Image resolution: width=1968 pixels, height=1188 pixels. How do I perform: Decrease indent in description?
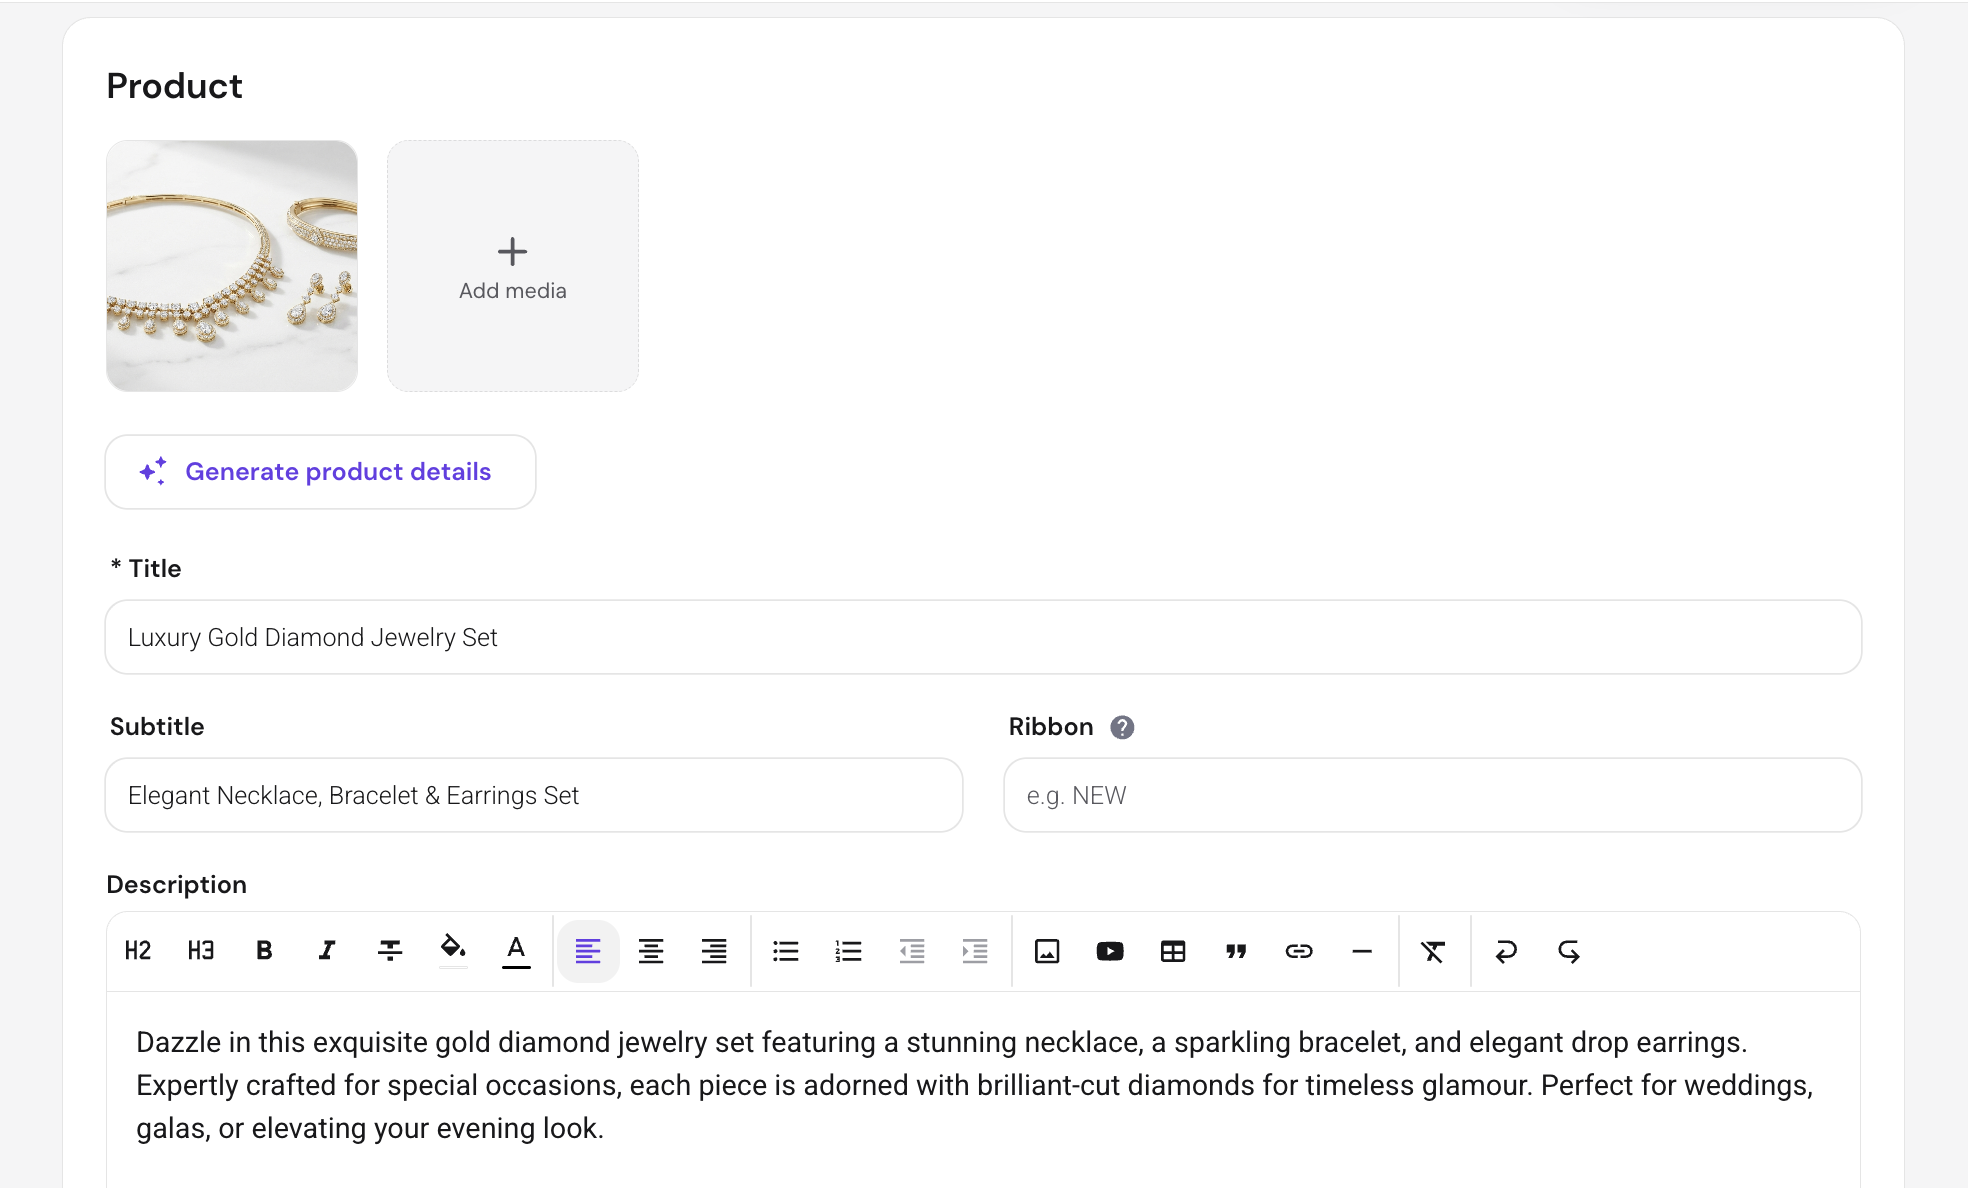tap(912, 951)
